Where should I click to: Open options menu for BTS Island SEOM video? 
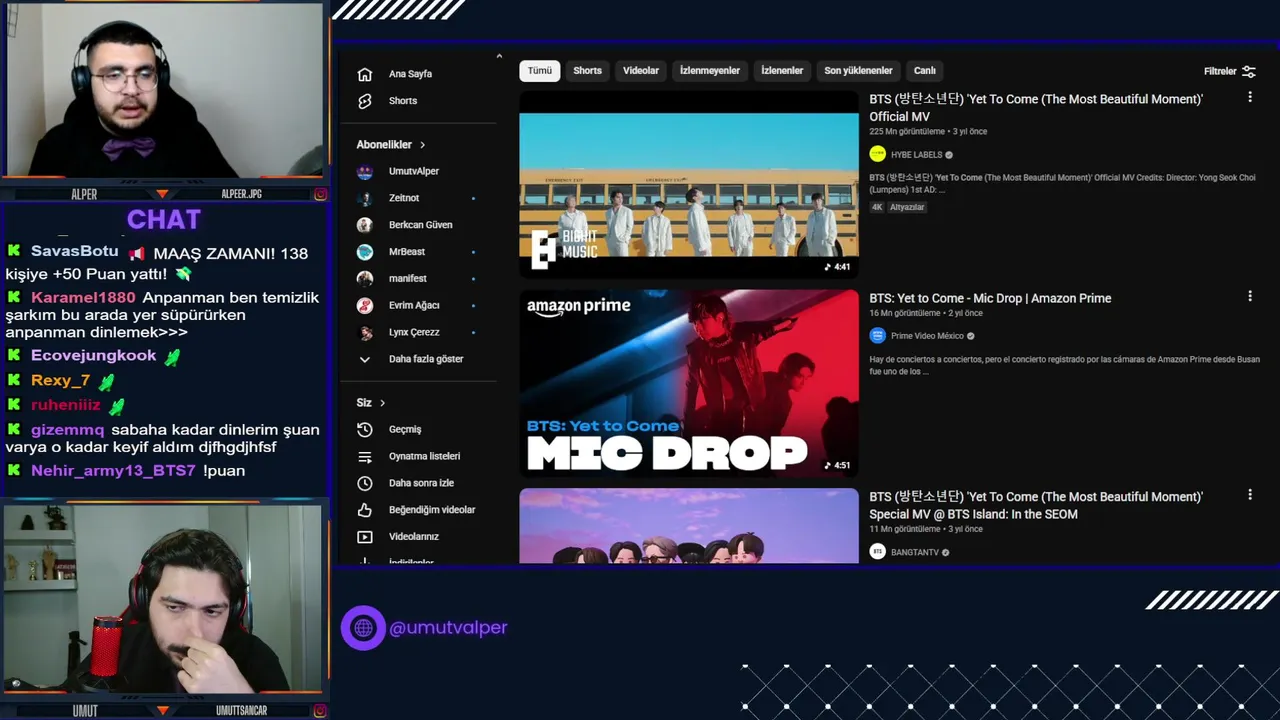(1250, 494)
